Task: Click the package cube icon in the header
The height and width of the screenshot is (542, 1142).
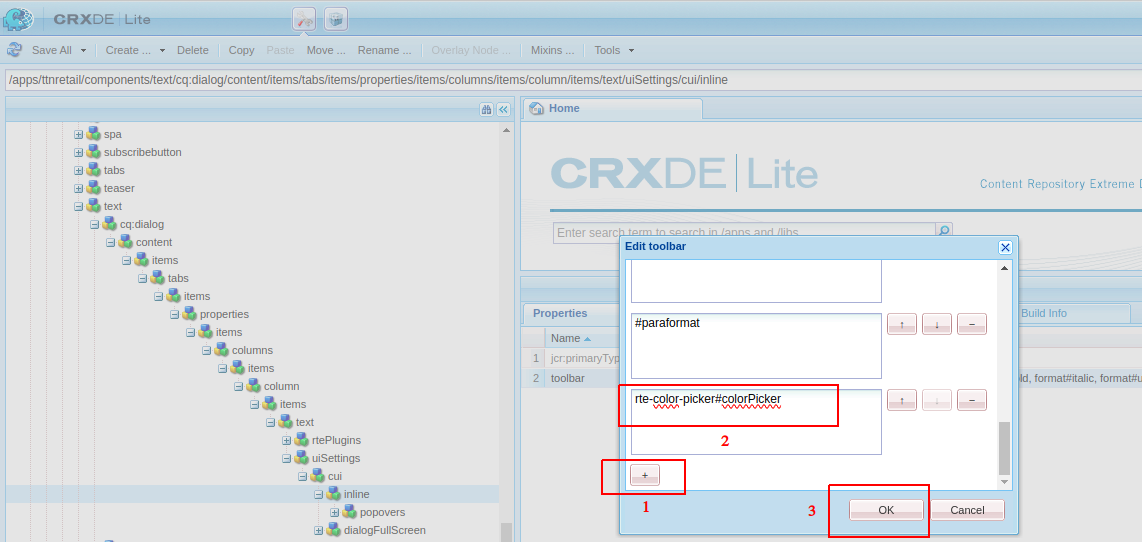Action: [x=336, y=19]
